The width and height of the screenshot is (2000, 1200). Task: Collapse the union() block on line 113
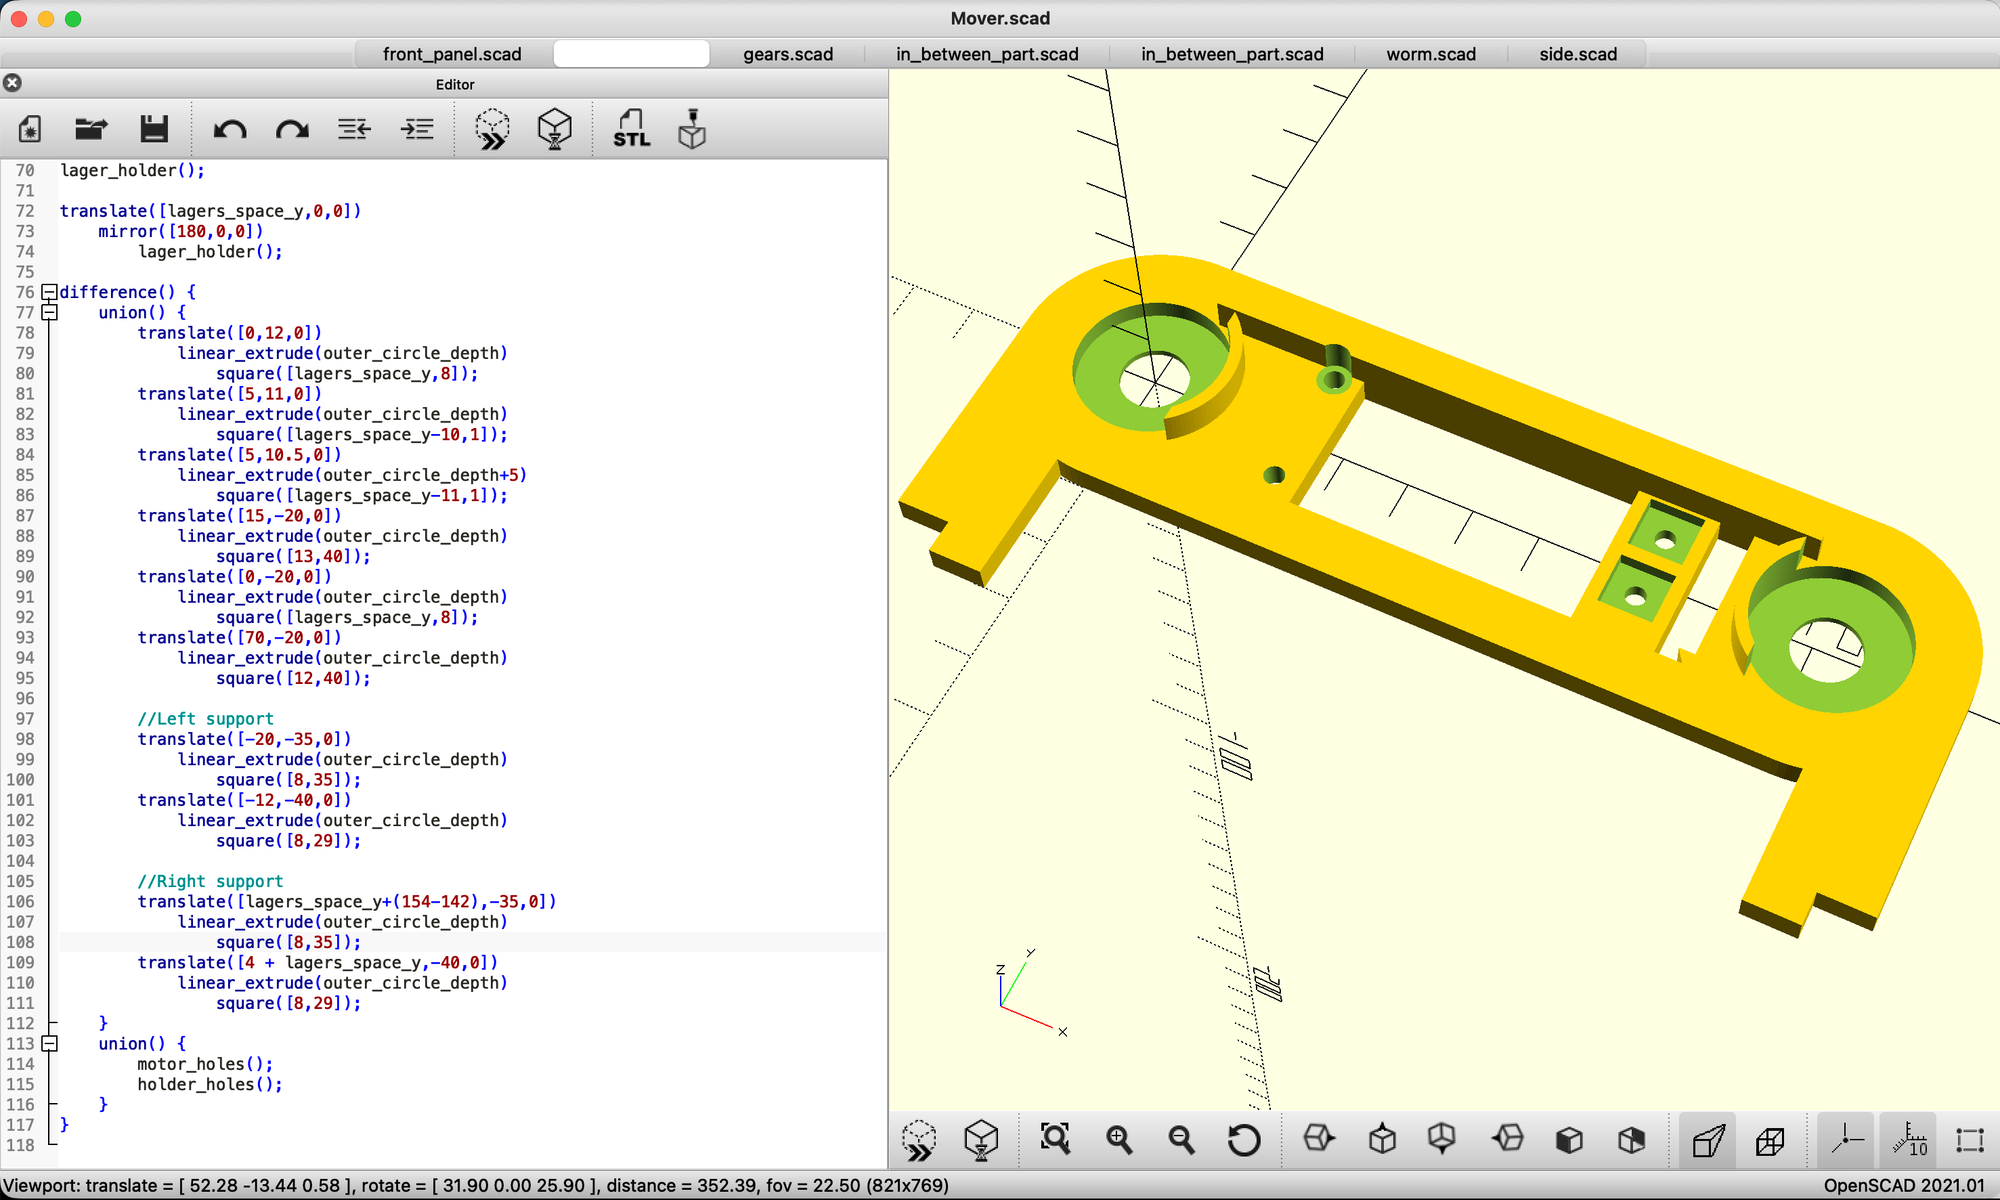[49, 1043]
